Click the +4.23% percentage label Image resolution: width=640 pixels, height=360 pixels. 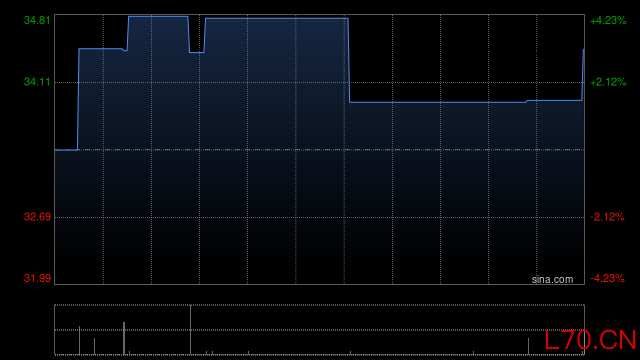[608, 20]
